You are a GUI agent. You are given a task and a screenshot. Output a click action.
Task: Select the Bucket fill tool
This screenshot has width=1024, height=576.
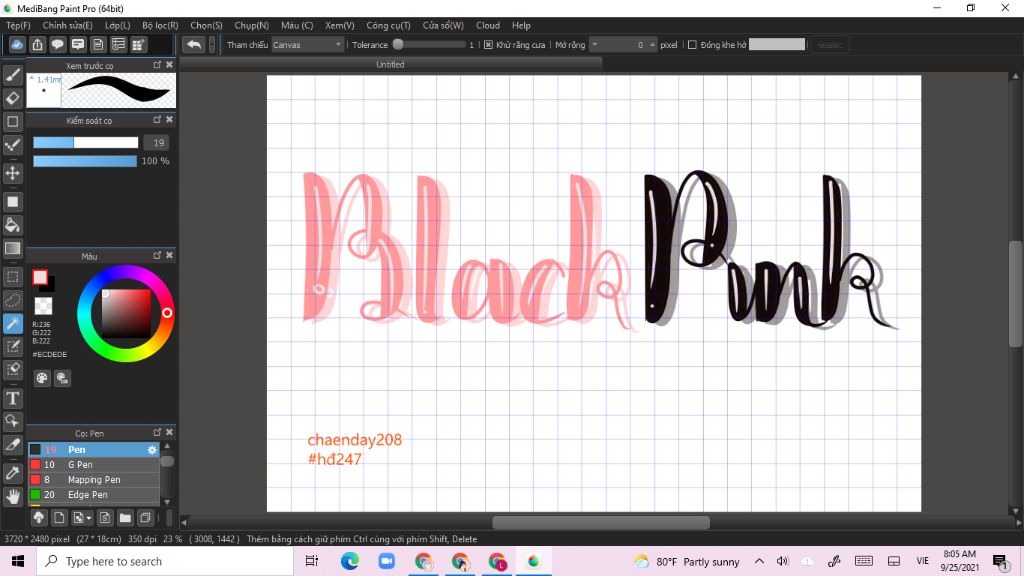point(12,225)
